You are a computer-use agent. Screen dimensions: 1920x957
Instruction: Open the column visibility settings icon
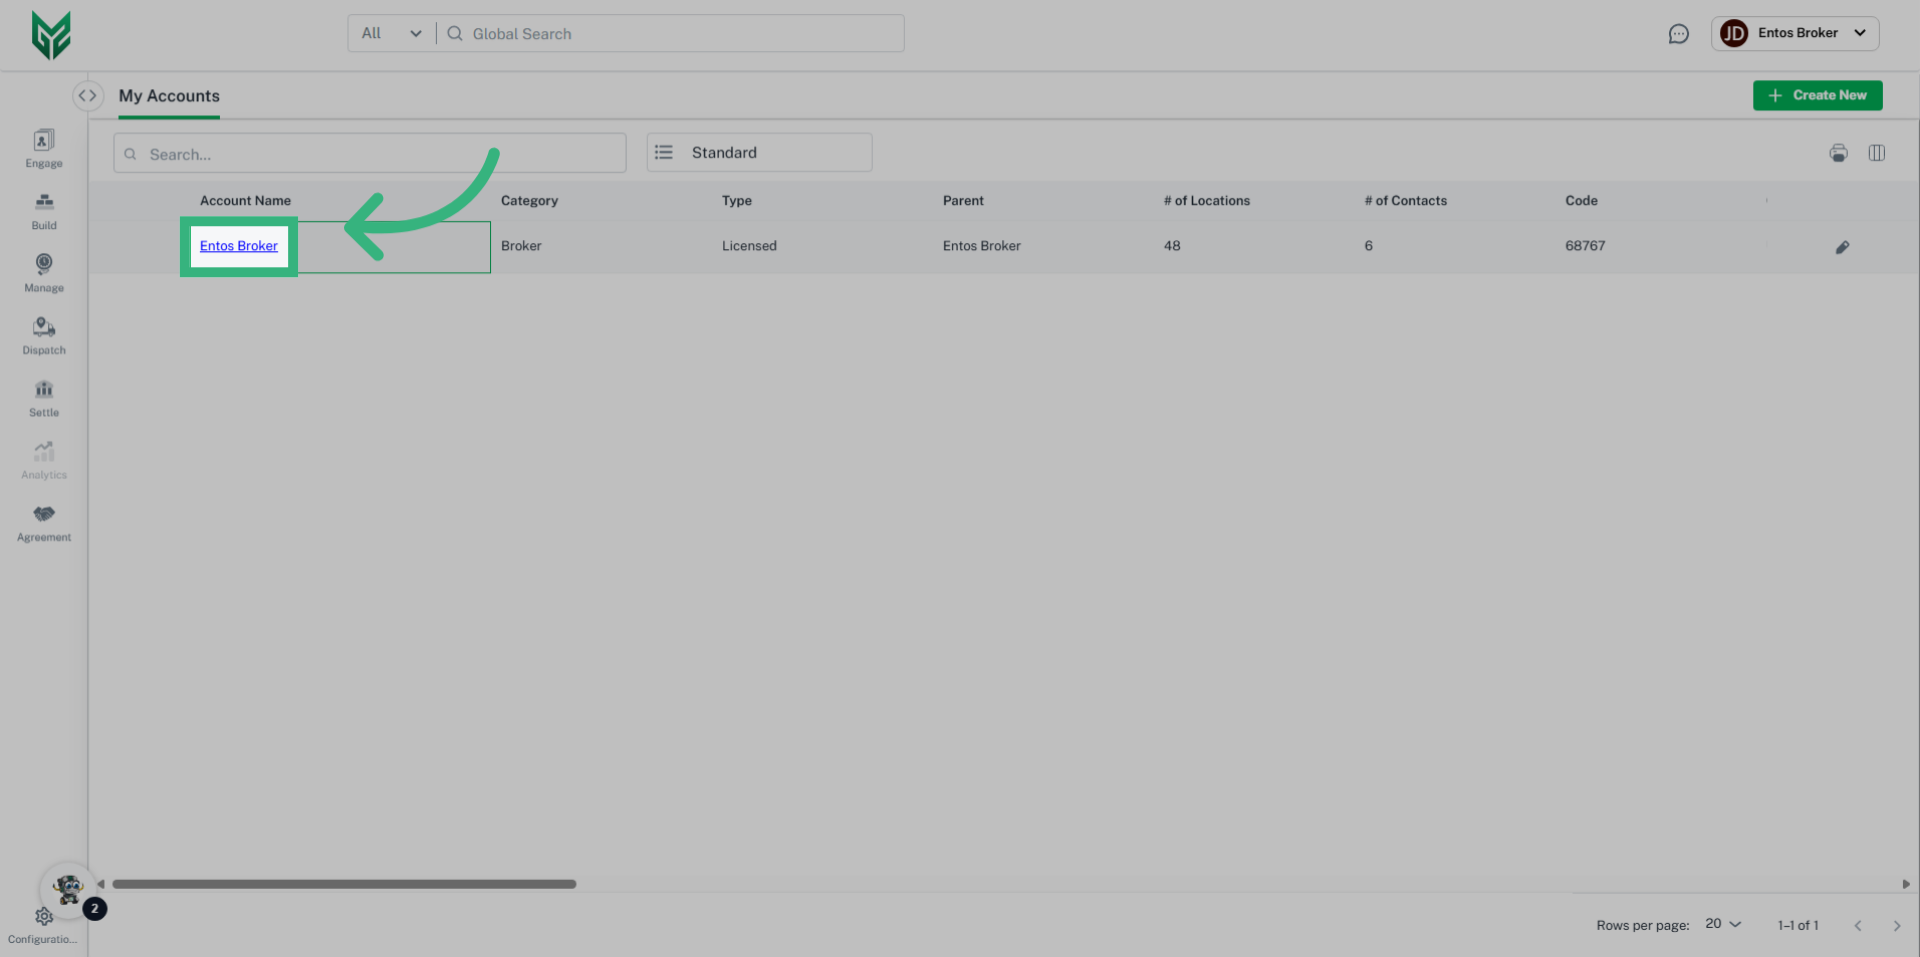[x=1877, y=153]
